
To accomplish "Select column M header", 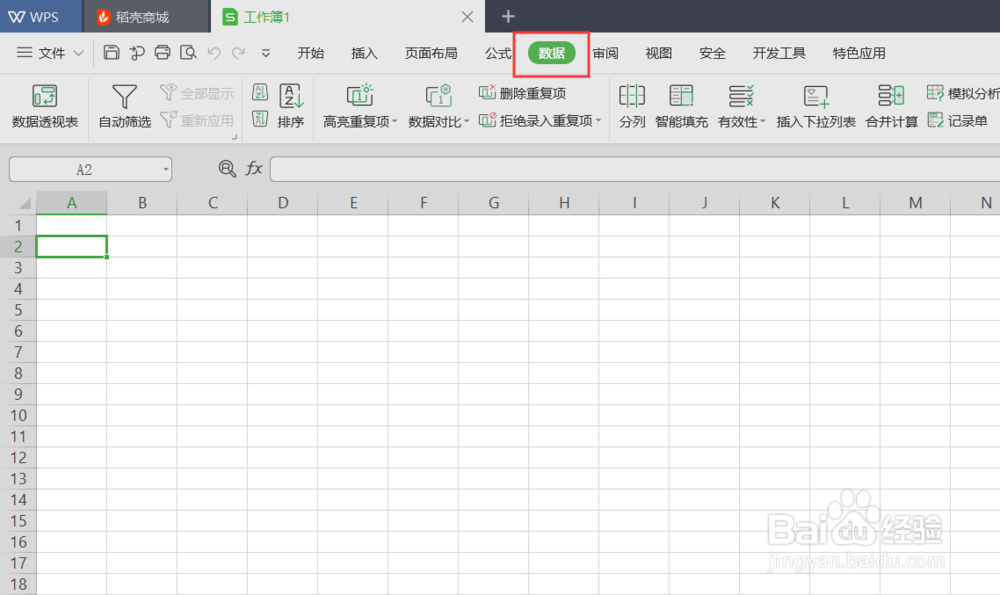I will (x=915, y=203).
